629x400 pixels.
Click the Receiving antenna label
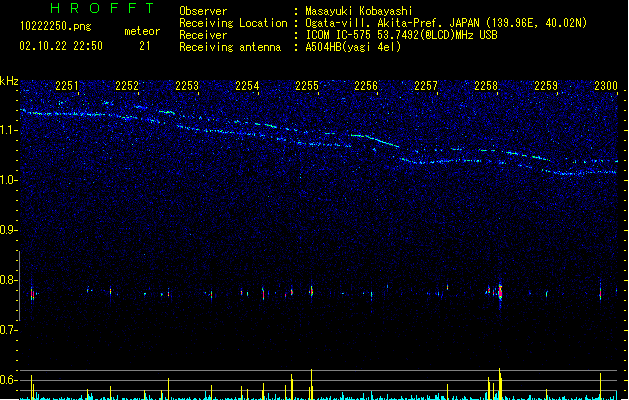[230, 47]
